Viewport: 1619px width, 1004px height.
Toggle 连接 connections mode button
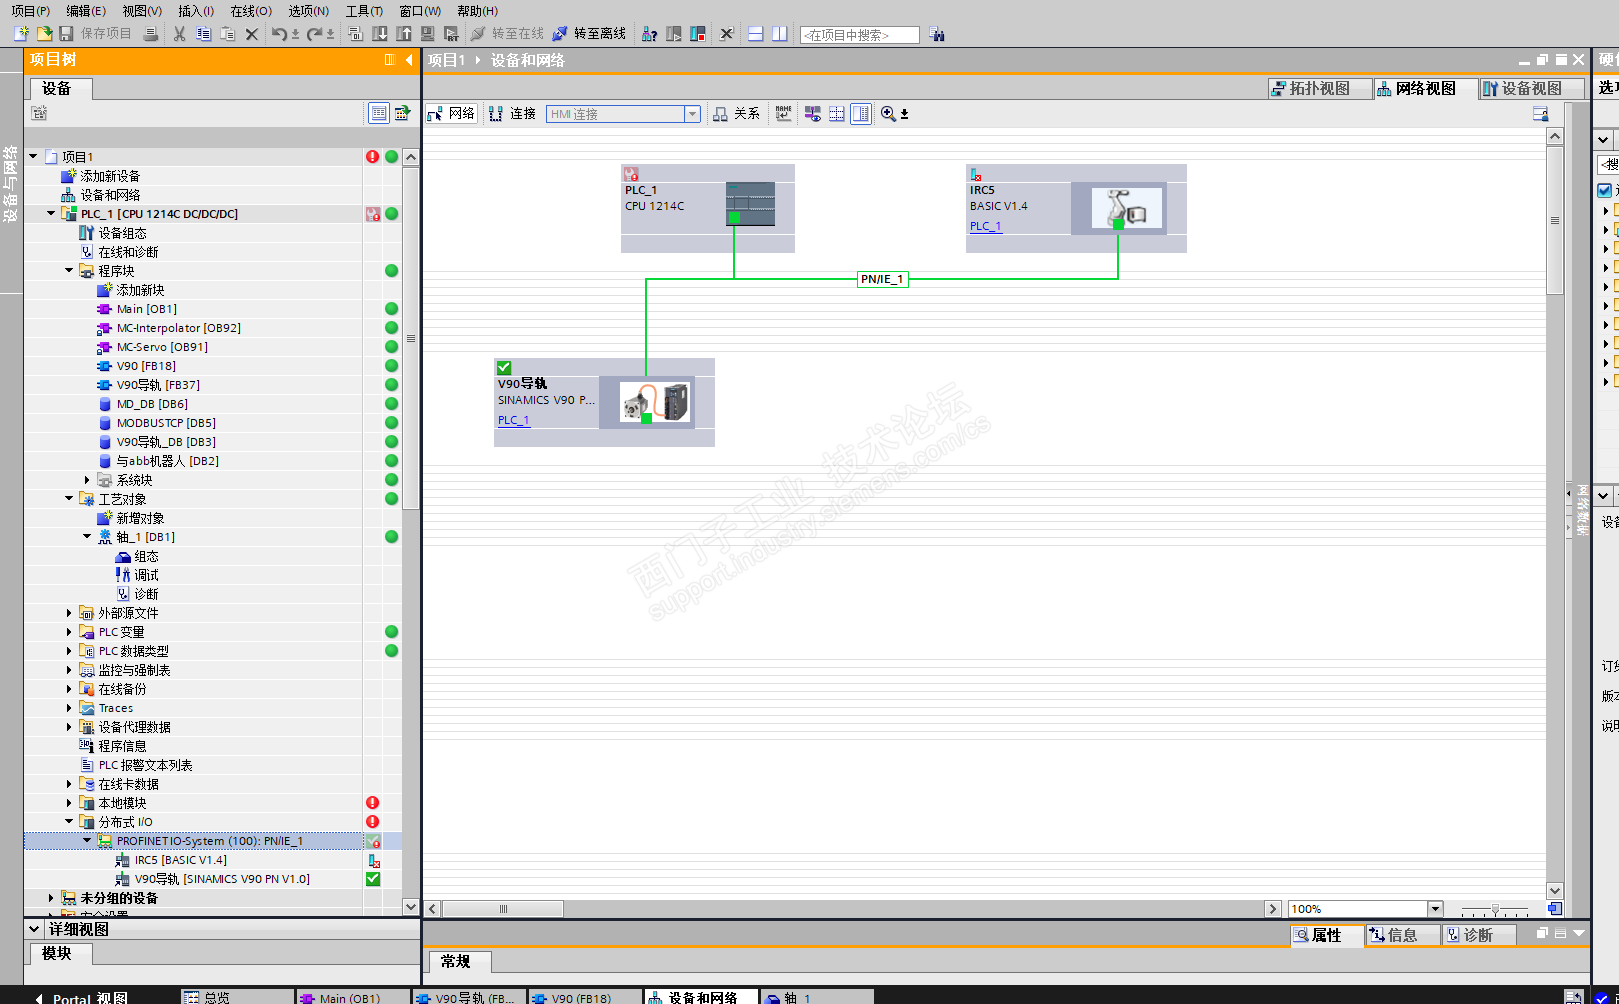(x=513, y=114)
